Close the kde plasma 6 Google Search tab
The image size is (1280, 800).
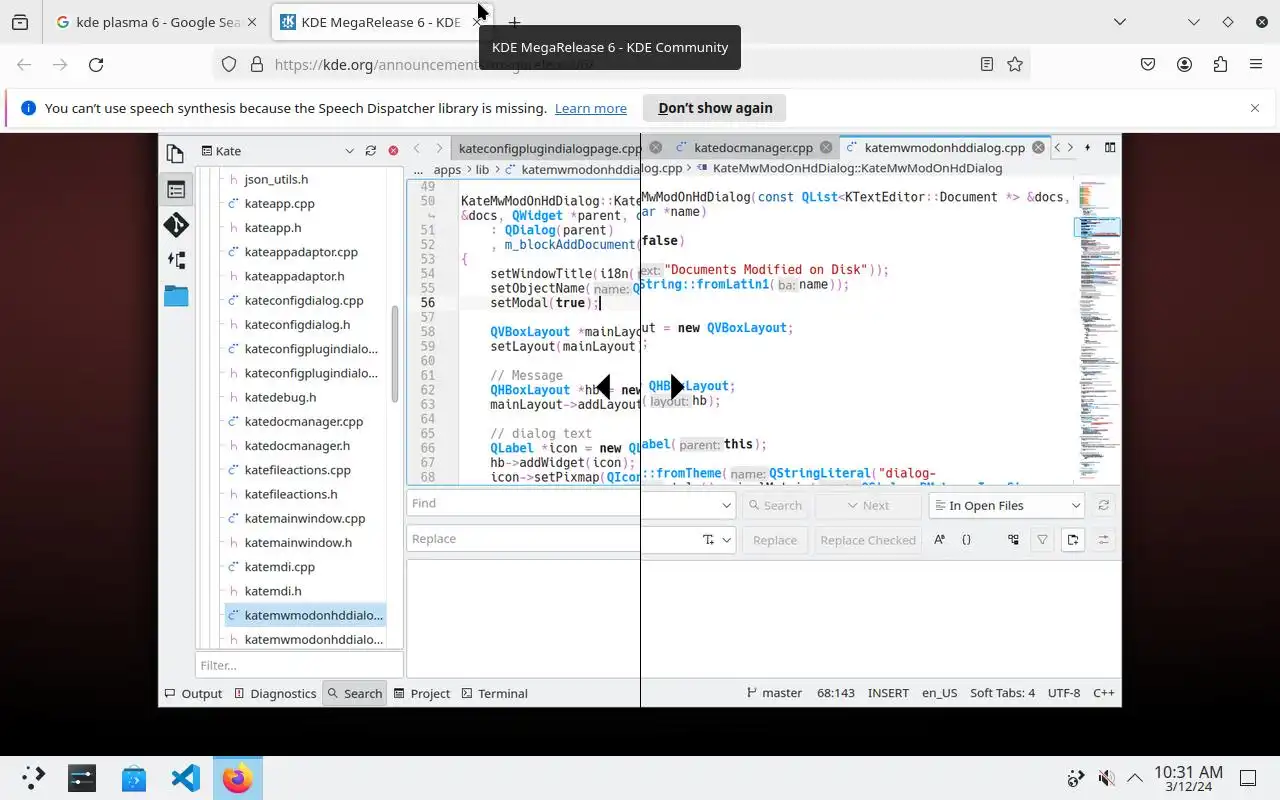(x=251, y=22)
